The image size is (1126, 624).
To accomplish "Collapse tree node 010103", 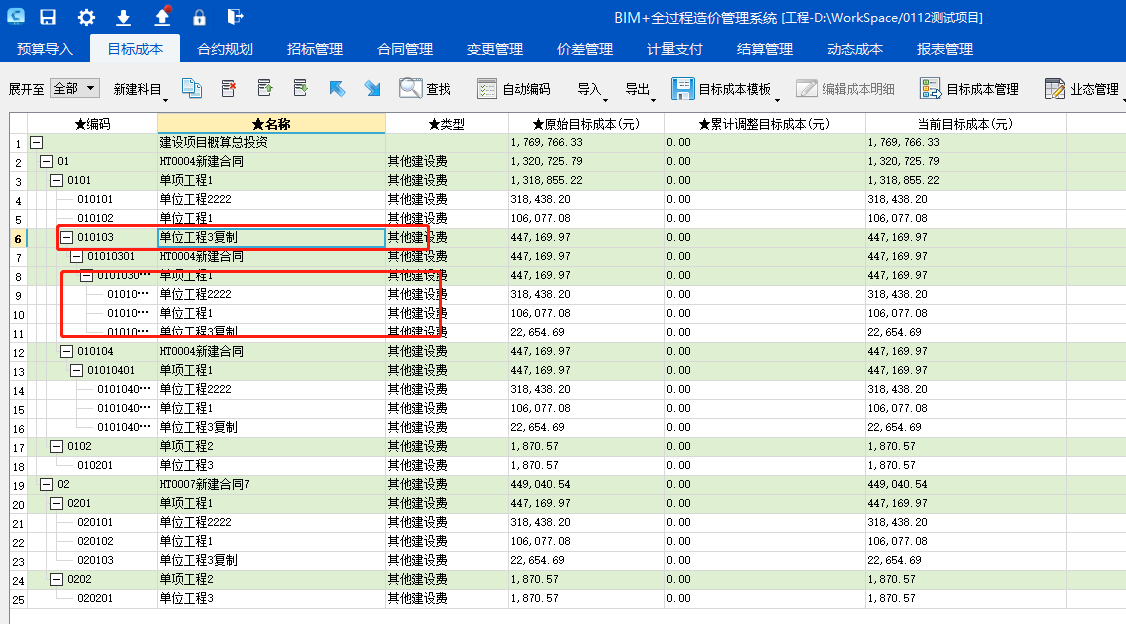I will pyautogui.click(x=67, y=237).
